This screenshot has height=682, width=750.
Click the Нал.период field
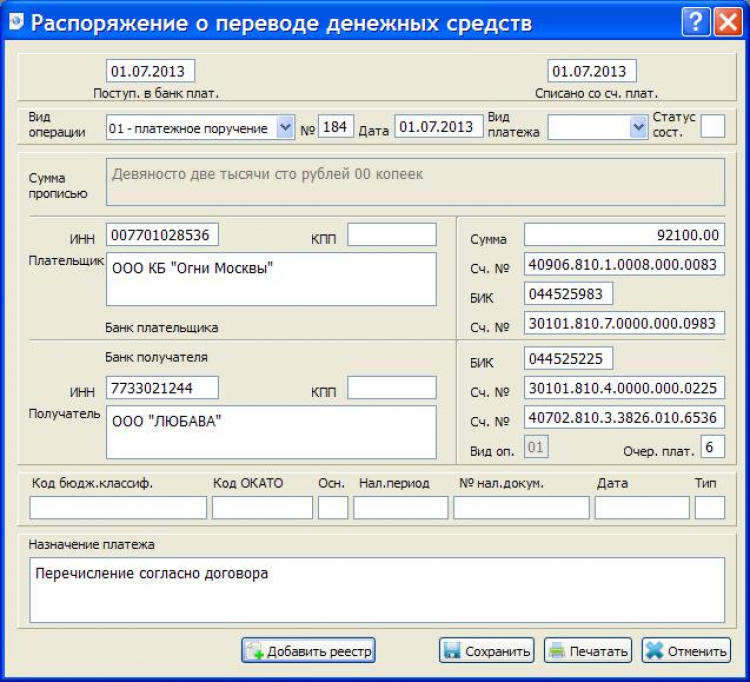[x=401, y=507]
